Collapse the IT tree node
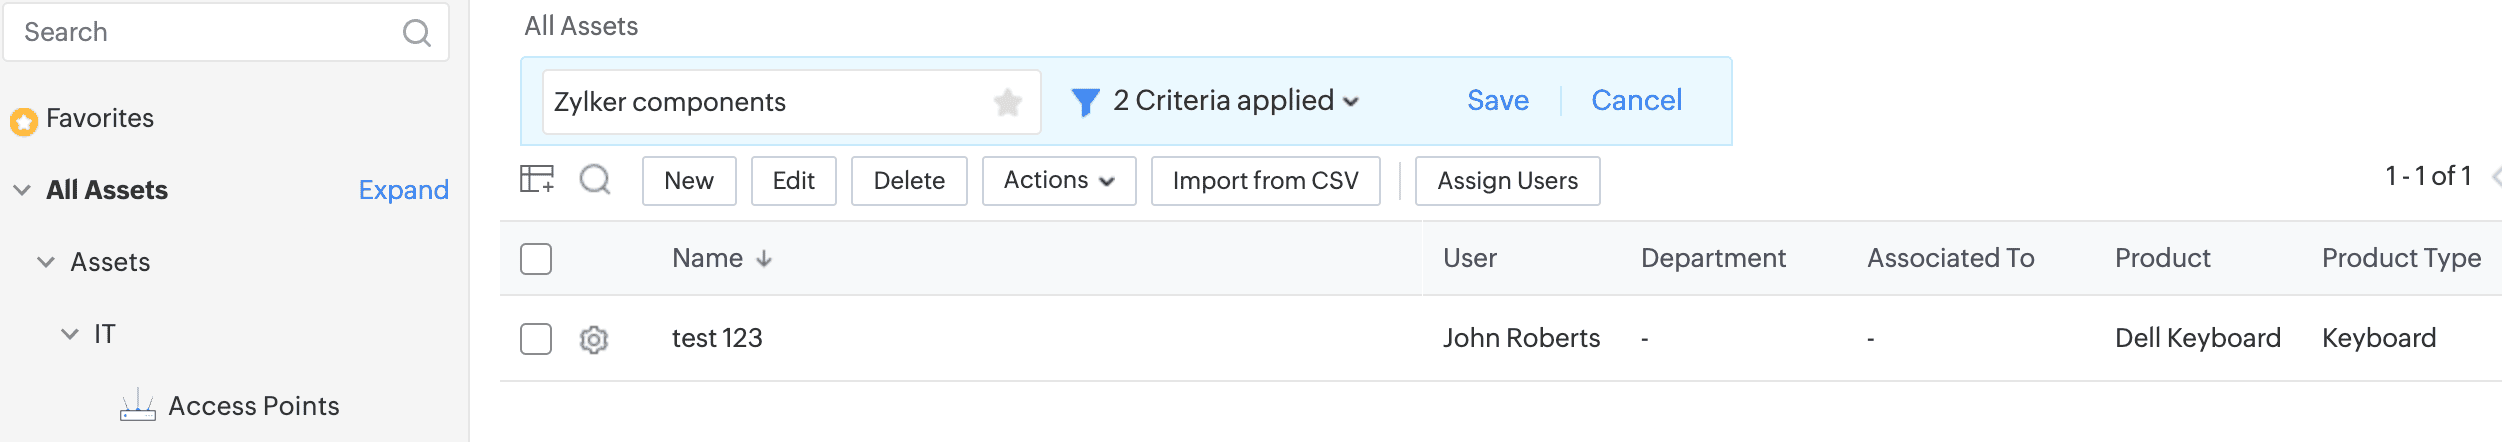The width and height of the screenshot is (2502, 442). coord(70,334)
